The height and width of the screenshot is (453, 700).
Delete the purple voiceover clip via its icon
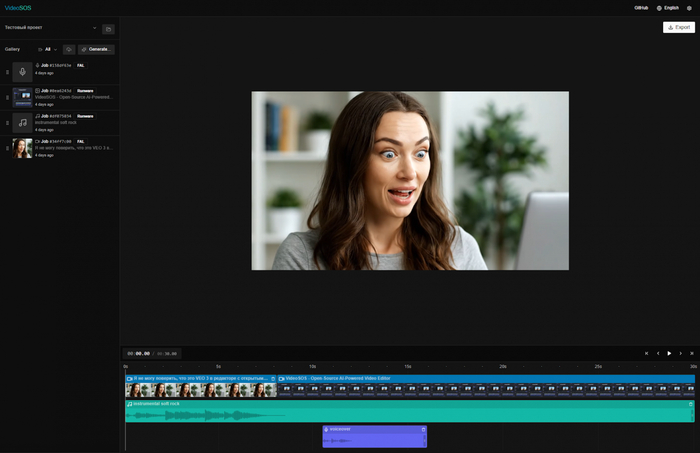click(x=423, y=429)
